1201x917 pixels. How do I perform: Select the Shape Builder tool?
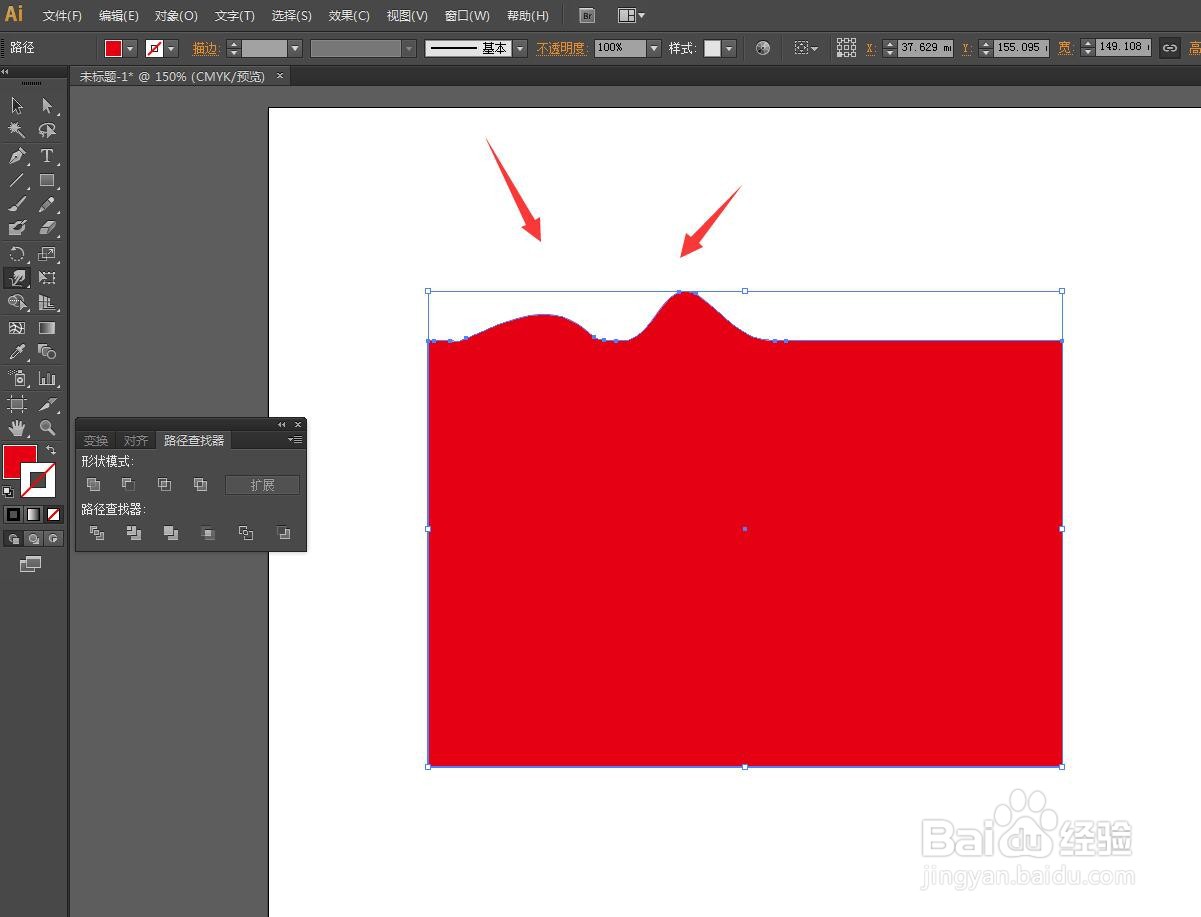pyautogui.click(x=17, y=302)
